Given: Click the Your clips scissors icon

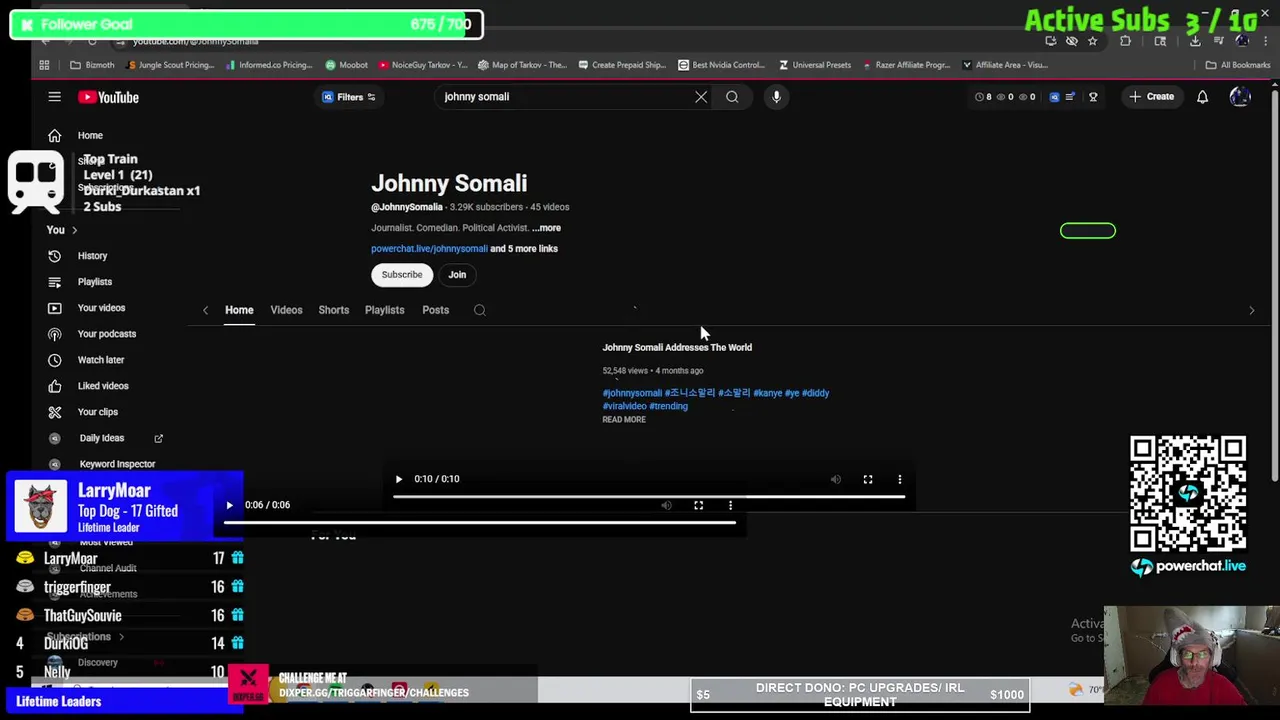Looking at the screenshot, I should click(54, 412).
